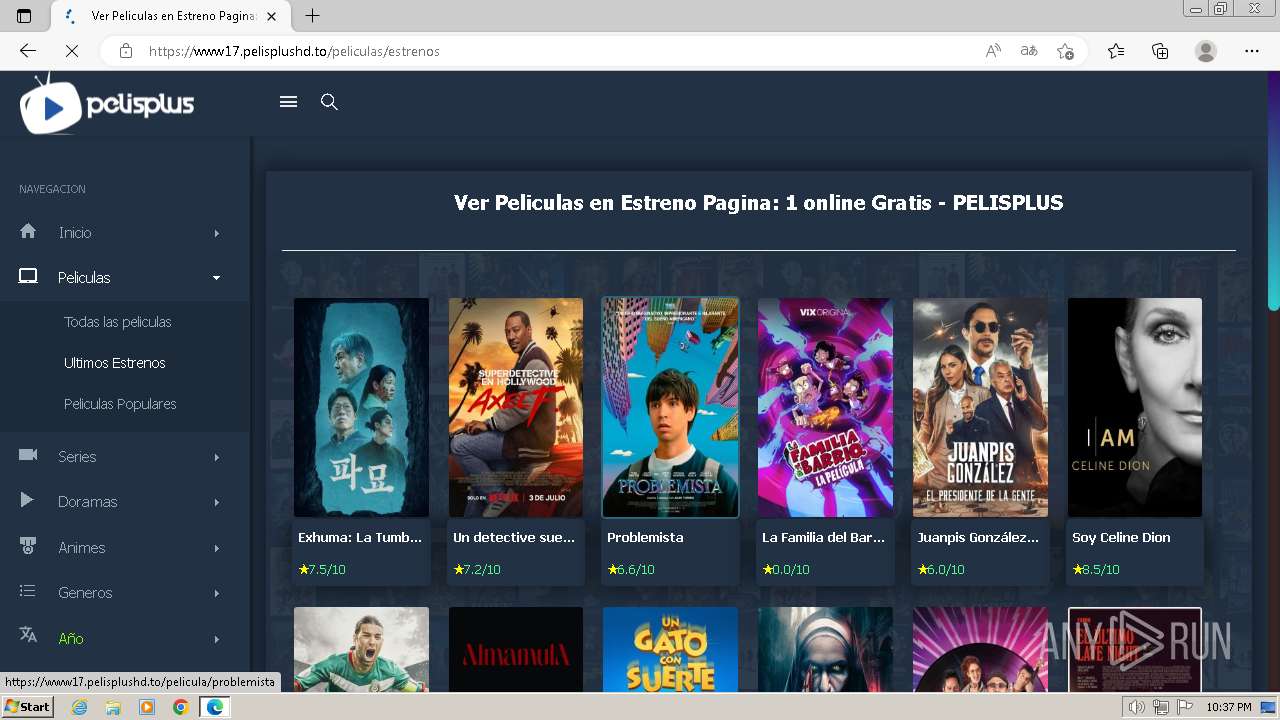Click the Edge taskbar icon

(x=215, y=707)
